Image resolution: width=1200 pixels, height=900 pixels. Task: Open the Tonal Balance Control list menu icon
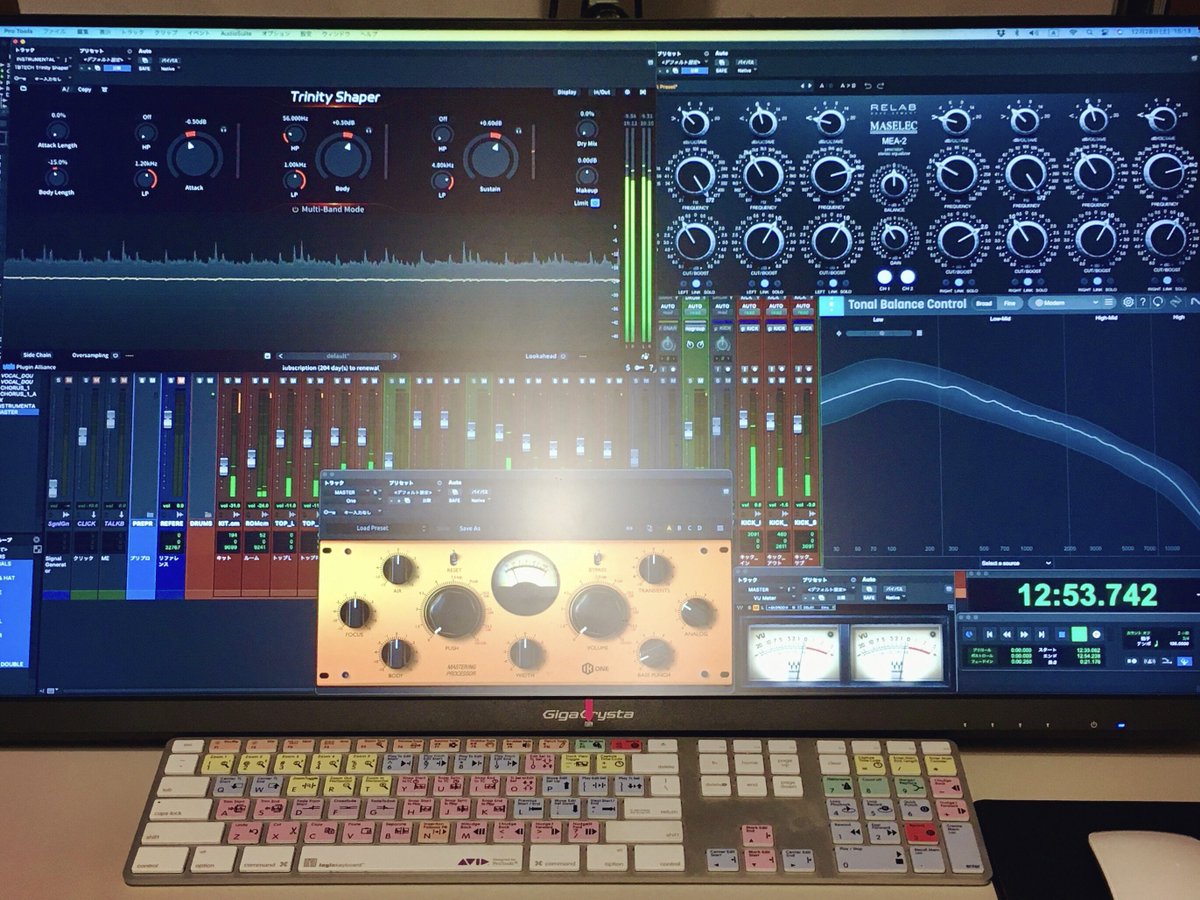click(1108, 302)
